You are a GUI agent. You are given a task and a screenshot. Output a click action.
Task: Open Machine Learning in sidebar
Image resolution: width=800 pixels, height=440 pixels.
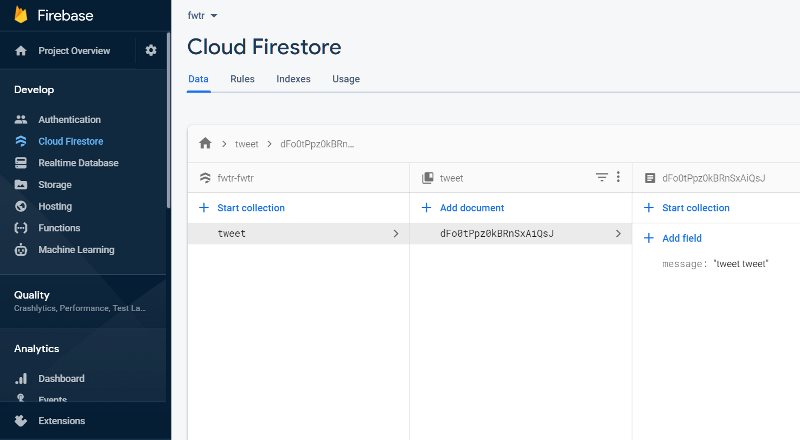(x=76, y=250)
